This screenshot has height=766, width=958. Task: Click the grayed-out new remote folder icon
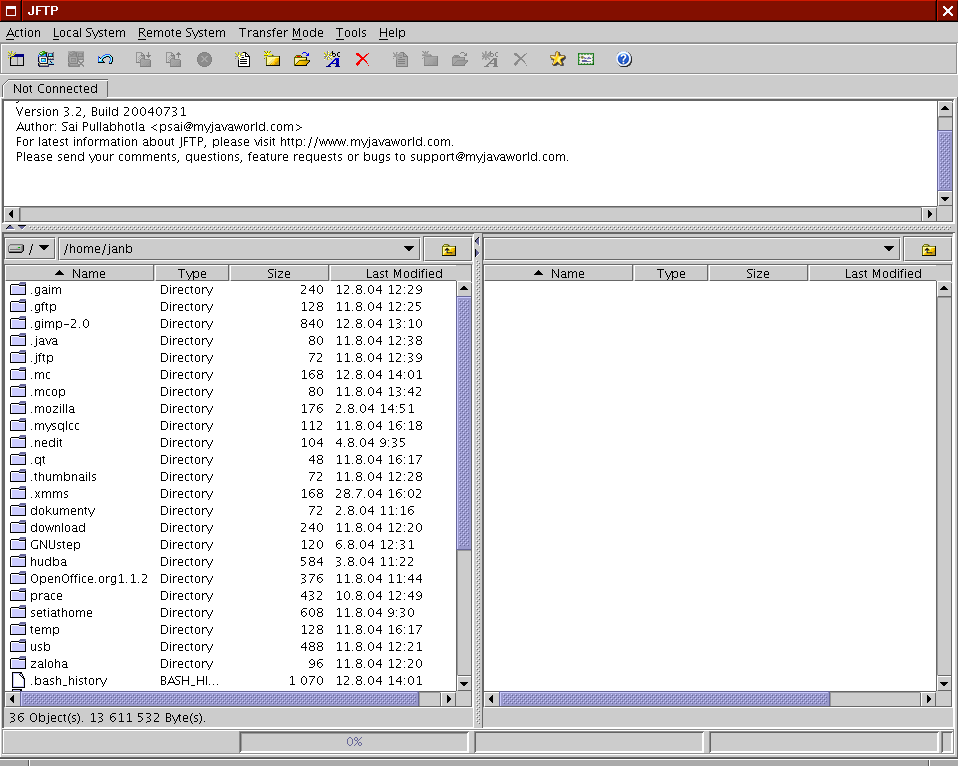tap(430, 59)
